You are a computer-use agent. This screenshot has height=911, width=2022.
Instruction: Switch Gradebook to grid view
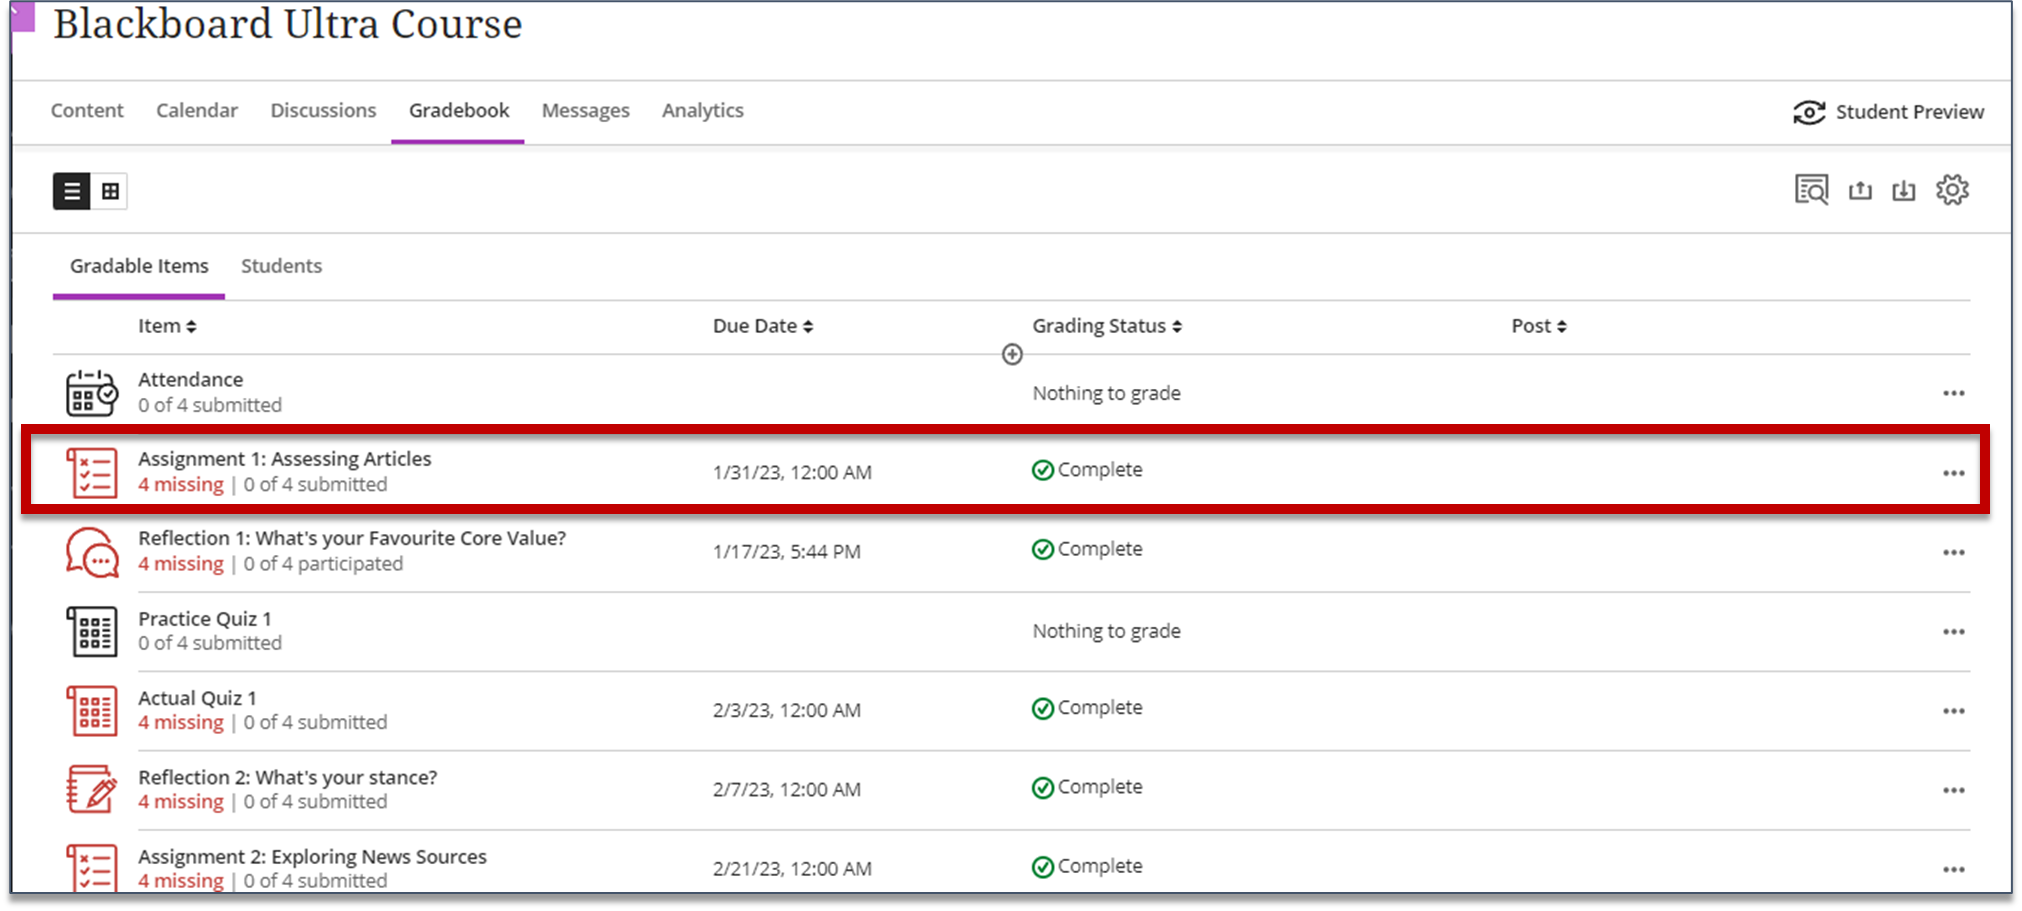point(110,190)
